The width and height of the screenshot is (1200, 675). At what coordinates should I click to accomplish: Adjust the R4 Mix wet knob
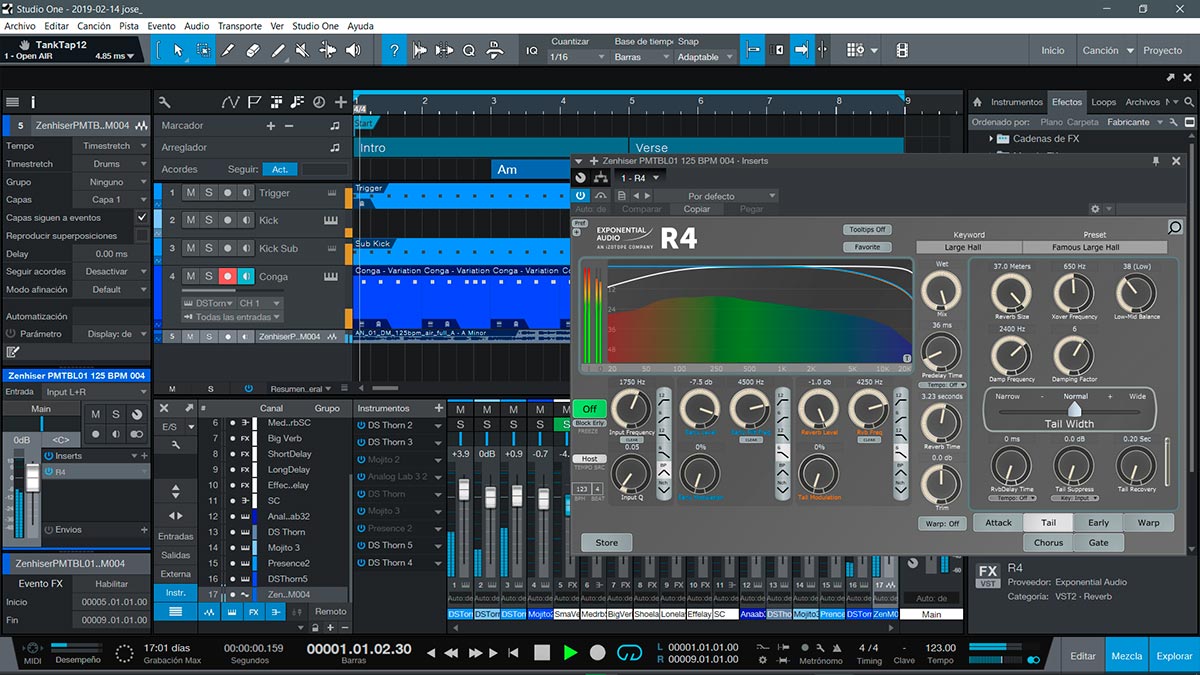tap(941, 290)
